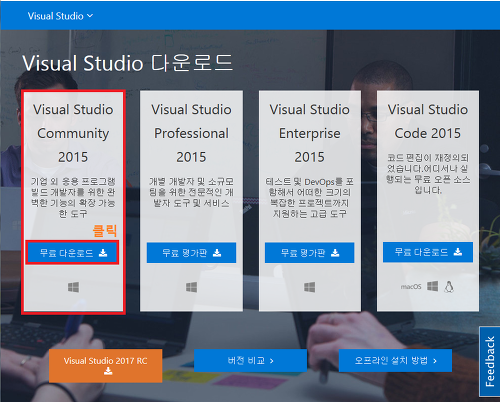500x402 pixels.
Task: Click download arrow icon on Visual Studio 2017 RC
Action: (108, 371)
